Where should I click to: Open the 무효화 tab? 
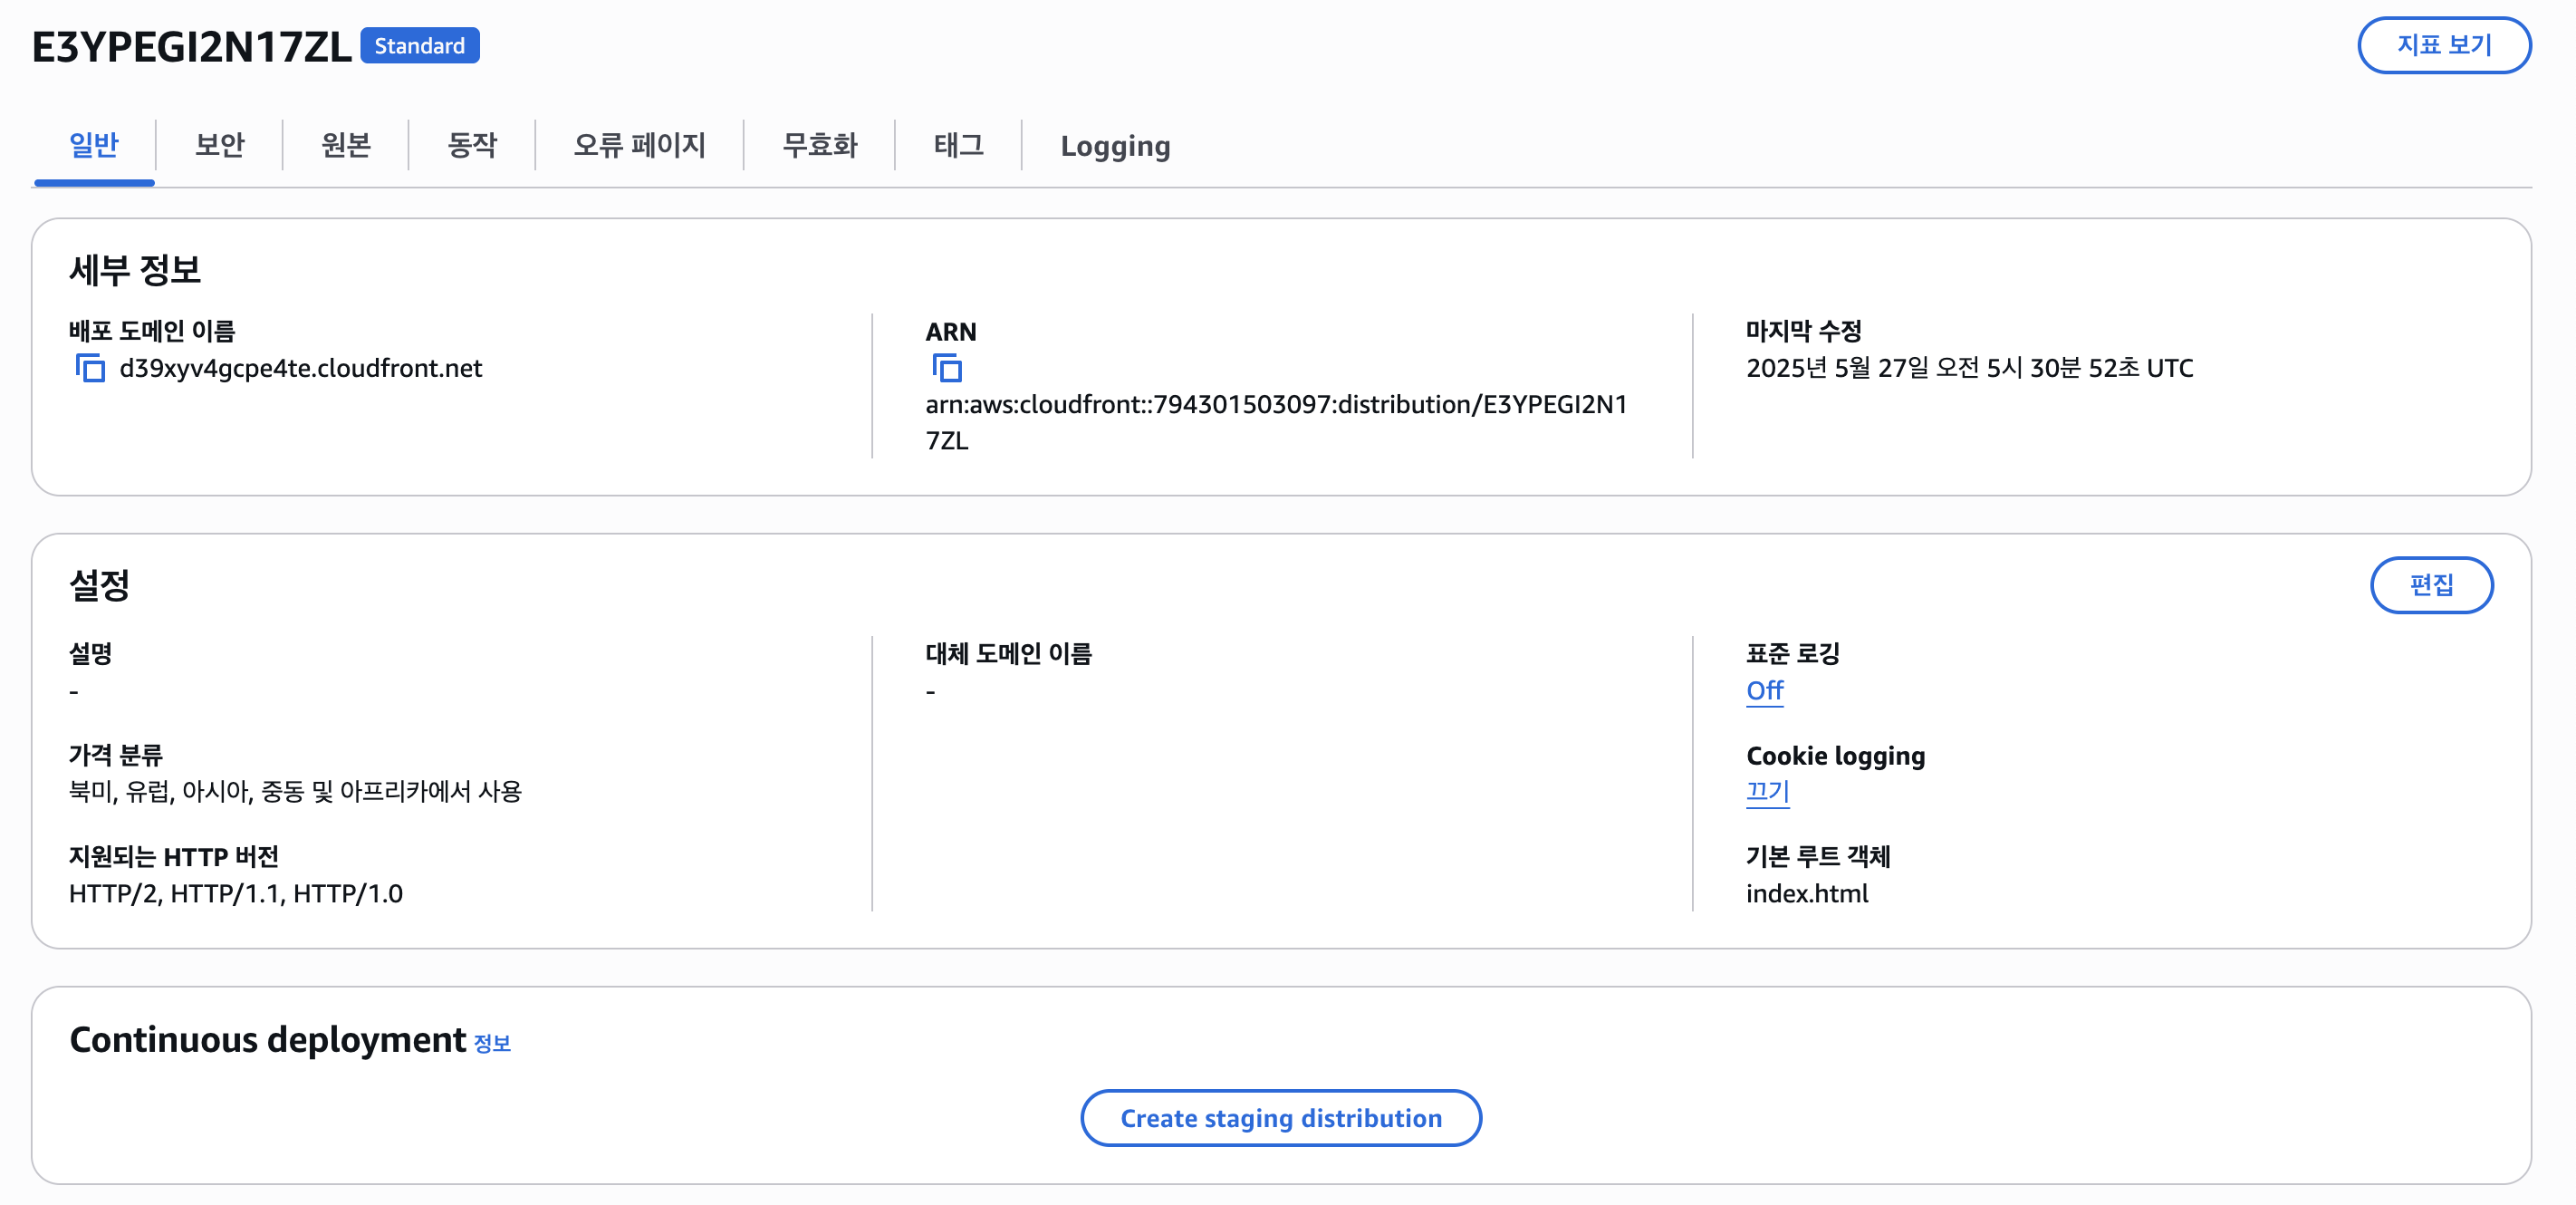[819, 145]
